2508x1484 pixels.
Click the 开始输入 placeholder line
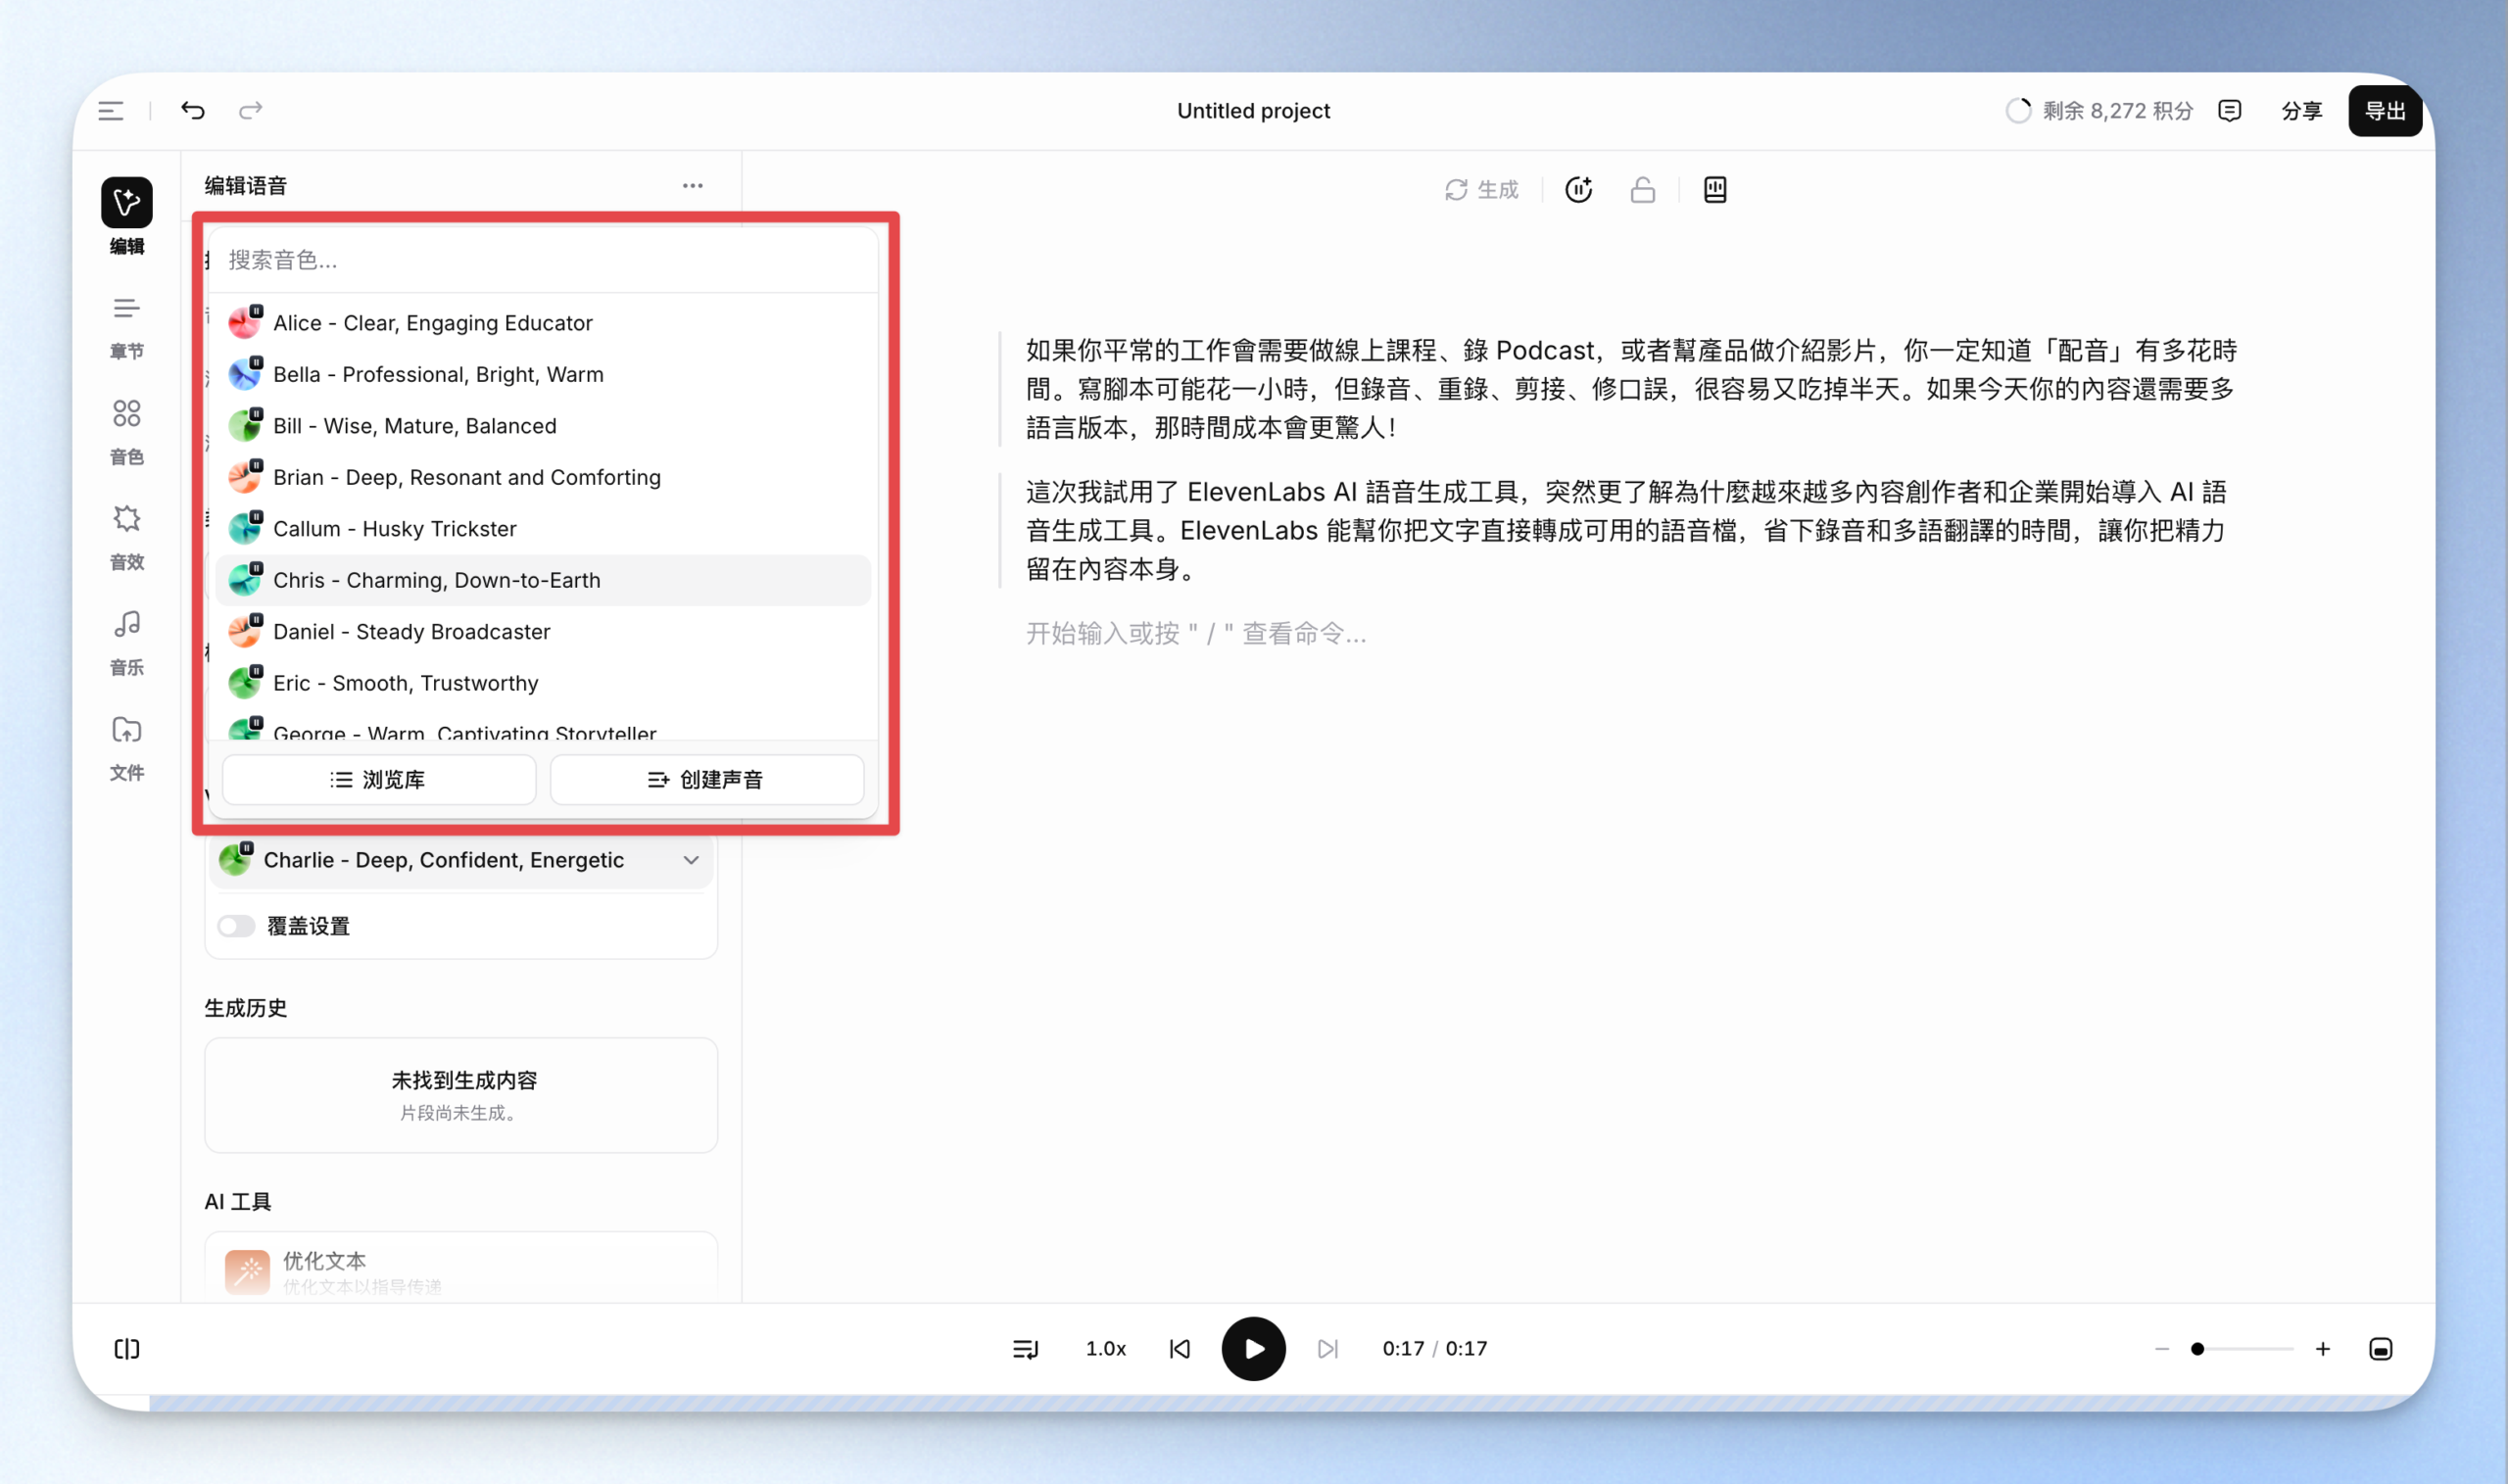[1196, 634]
